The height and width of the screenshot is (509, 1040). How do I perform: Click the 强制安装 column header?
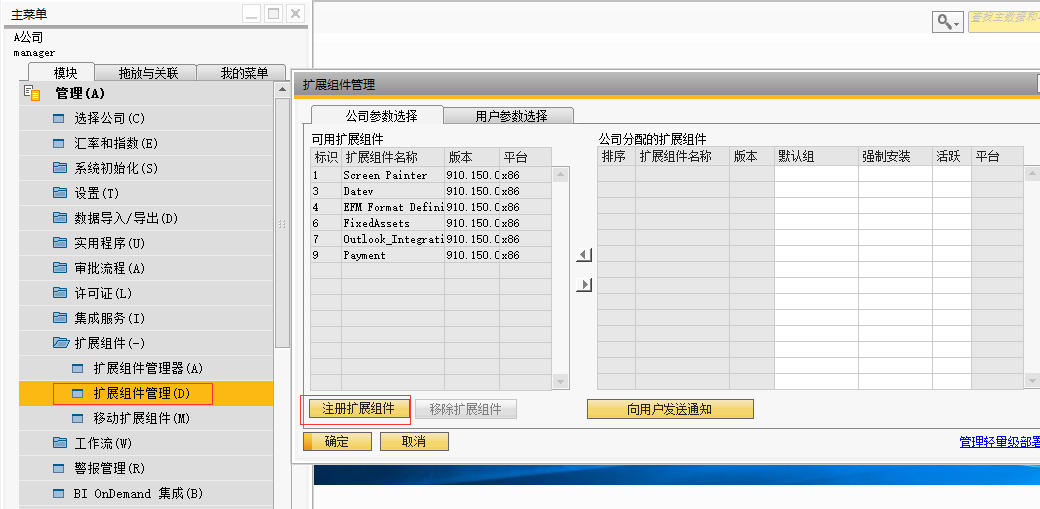pos(895,157)
